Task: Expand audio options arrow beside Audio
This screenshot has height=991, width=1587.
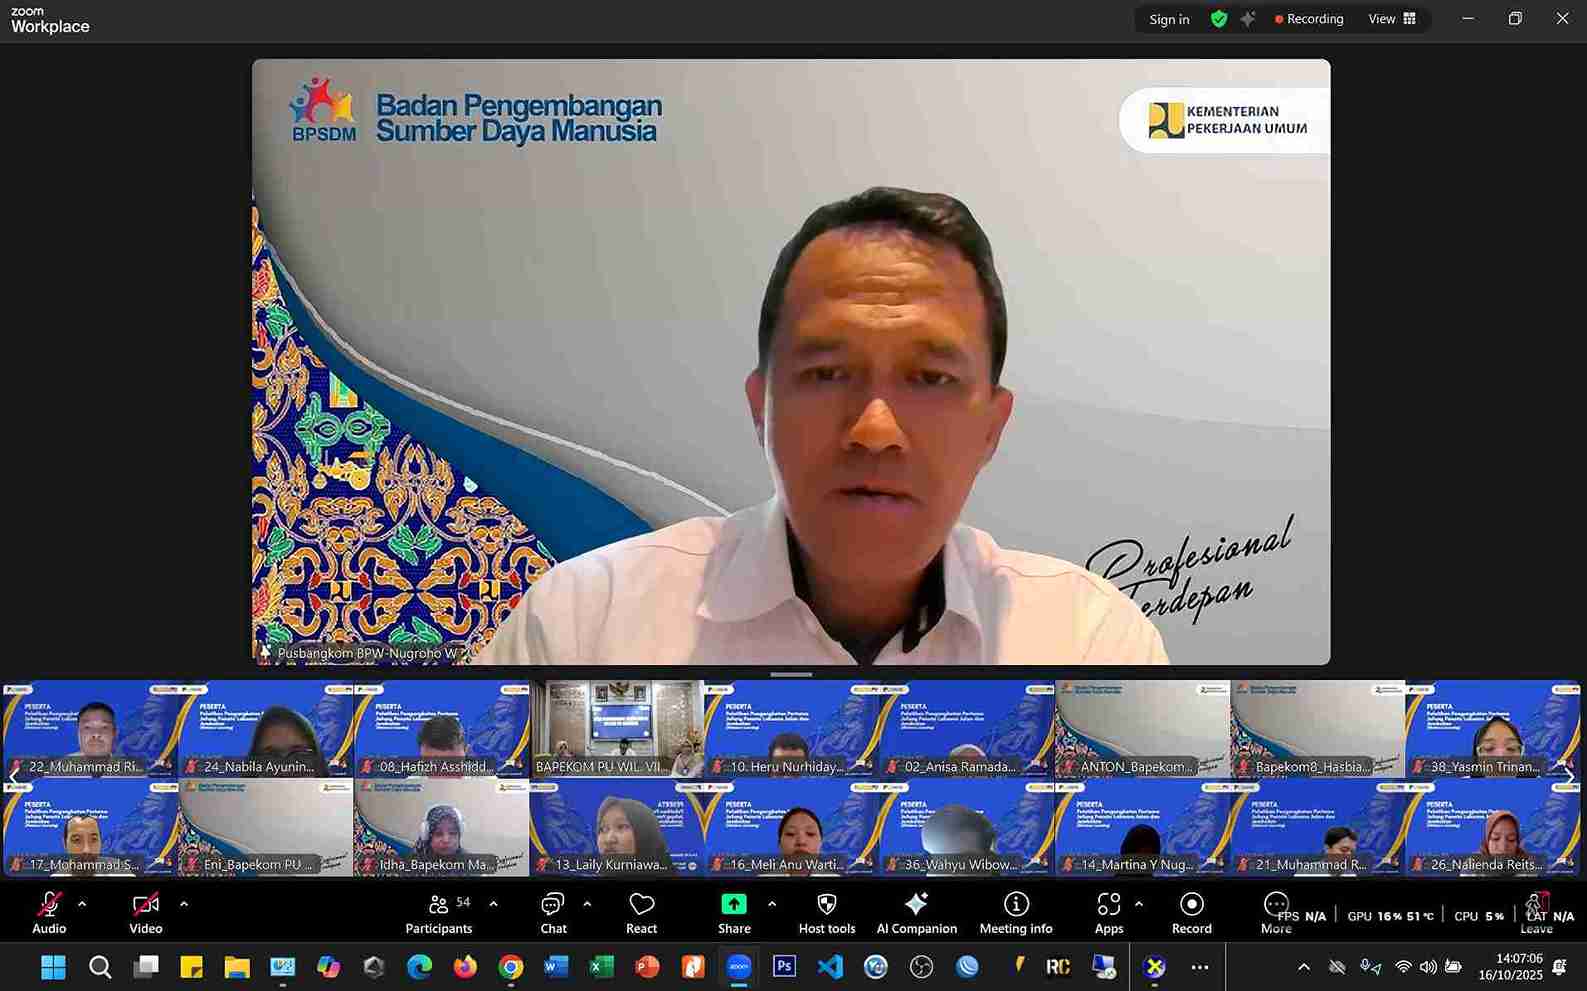Action: (x=82, y=904)
